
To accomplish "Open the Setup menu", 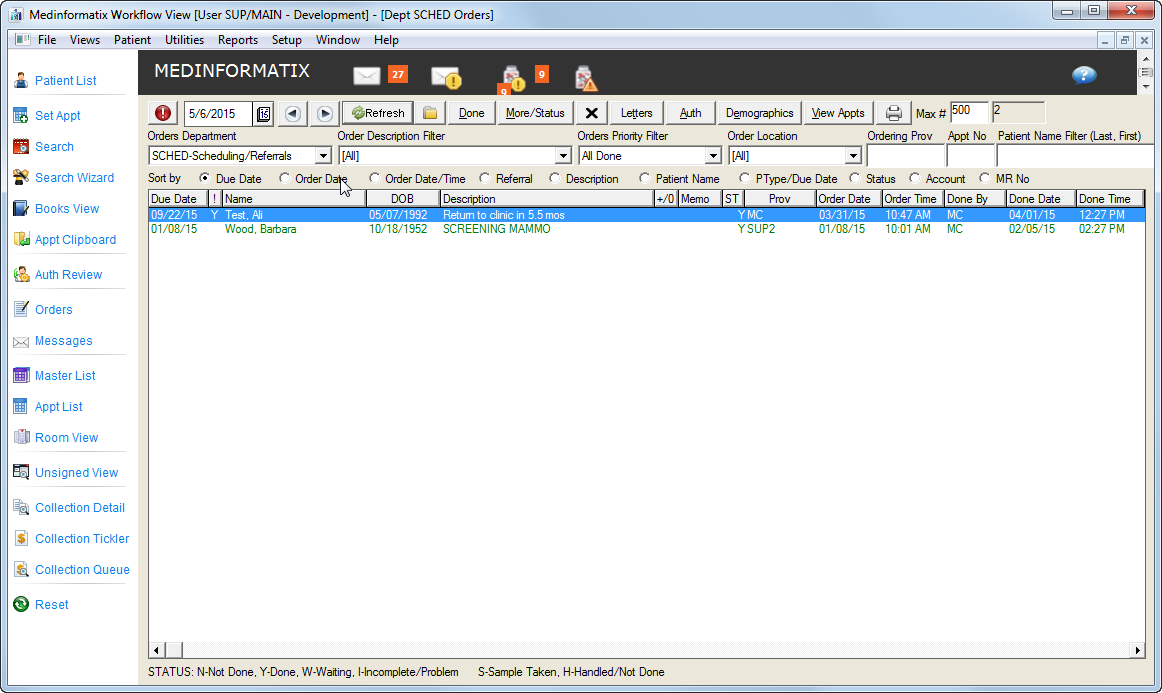I will (286, 40).
